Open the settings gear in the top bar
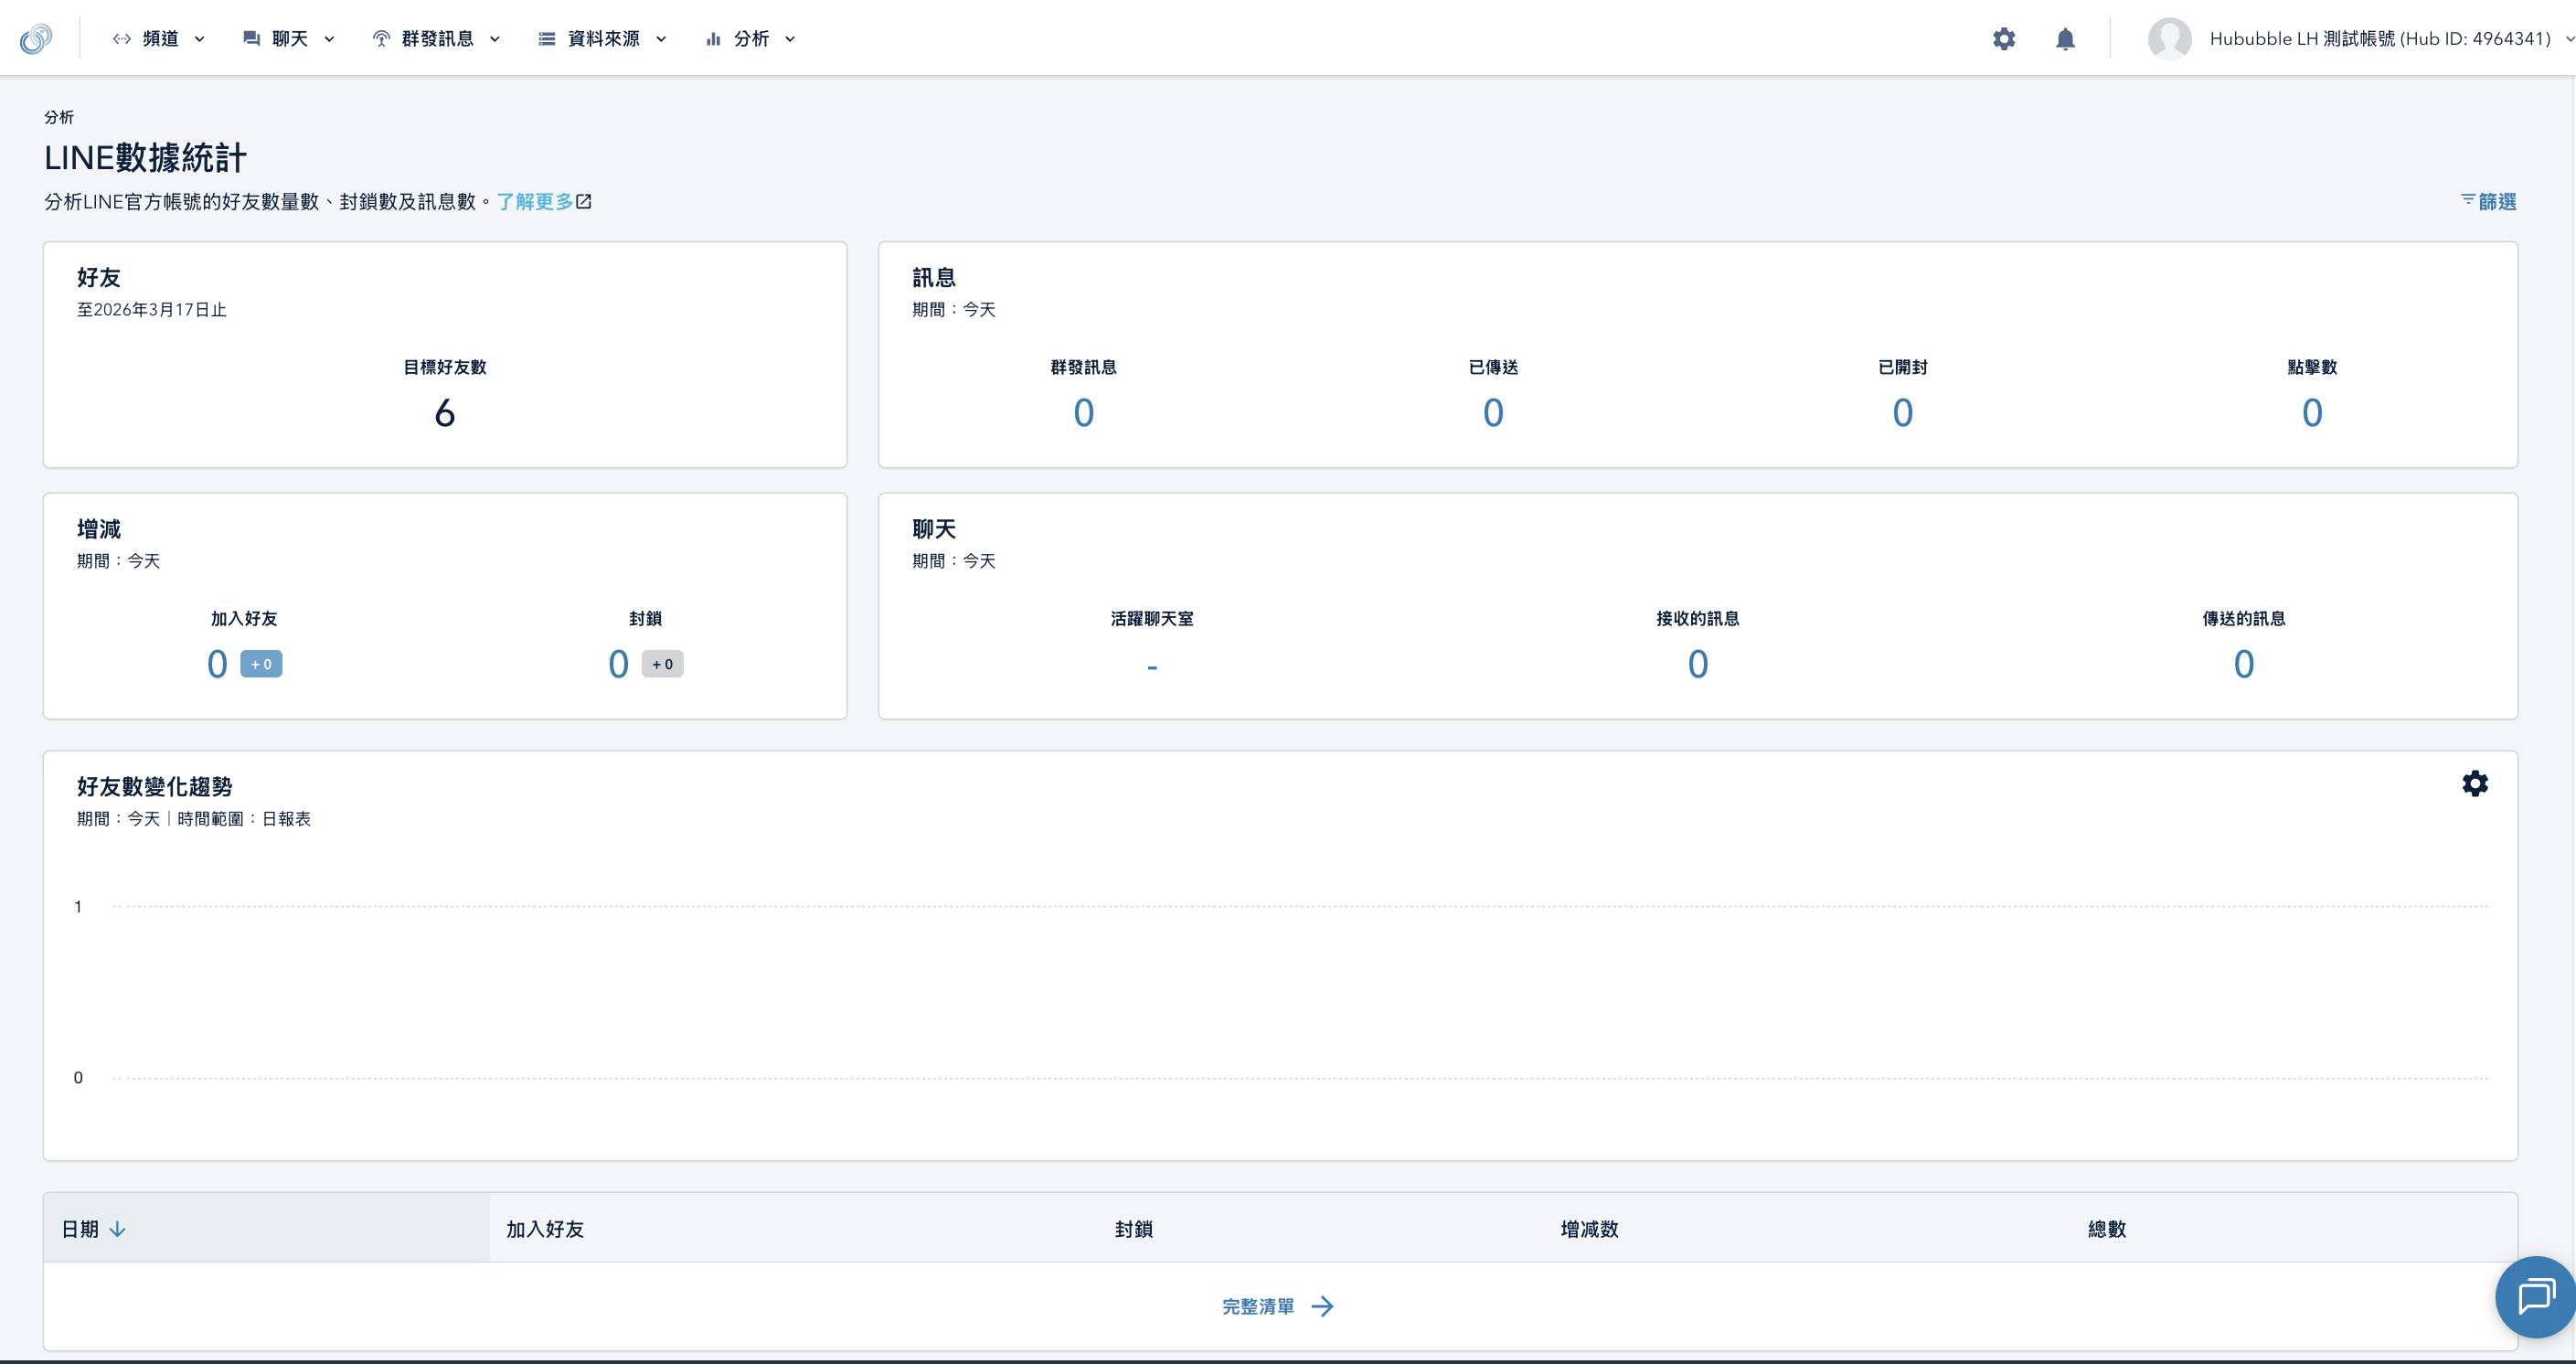This screenshot has height=1364, width=2576. click(x=2004, y=39)
